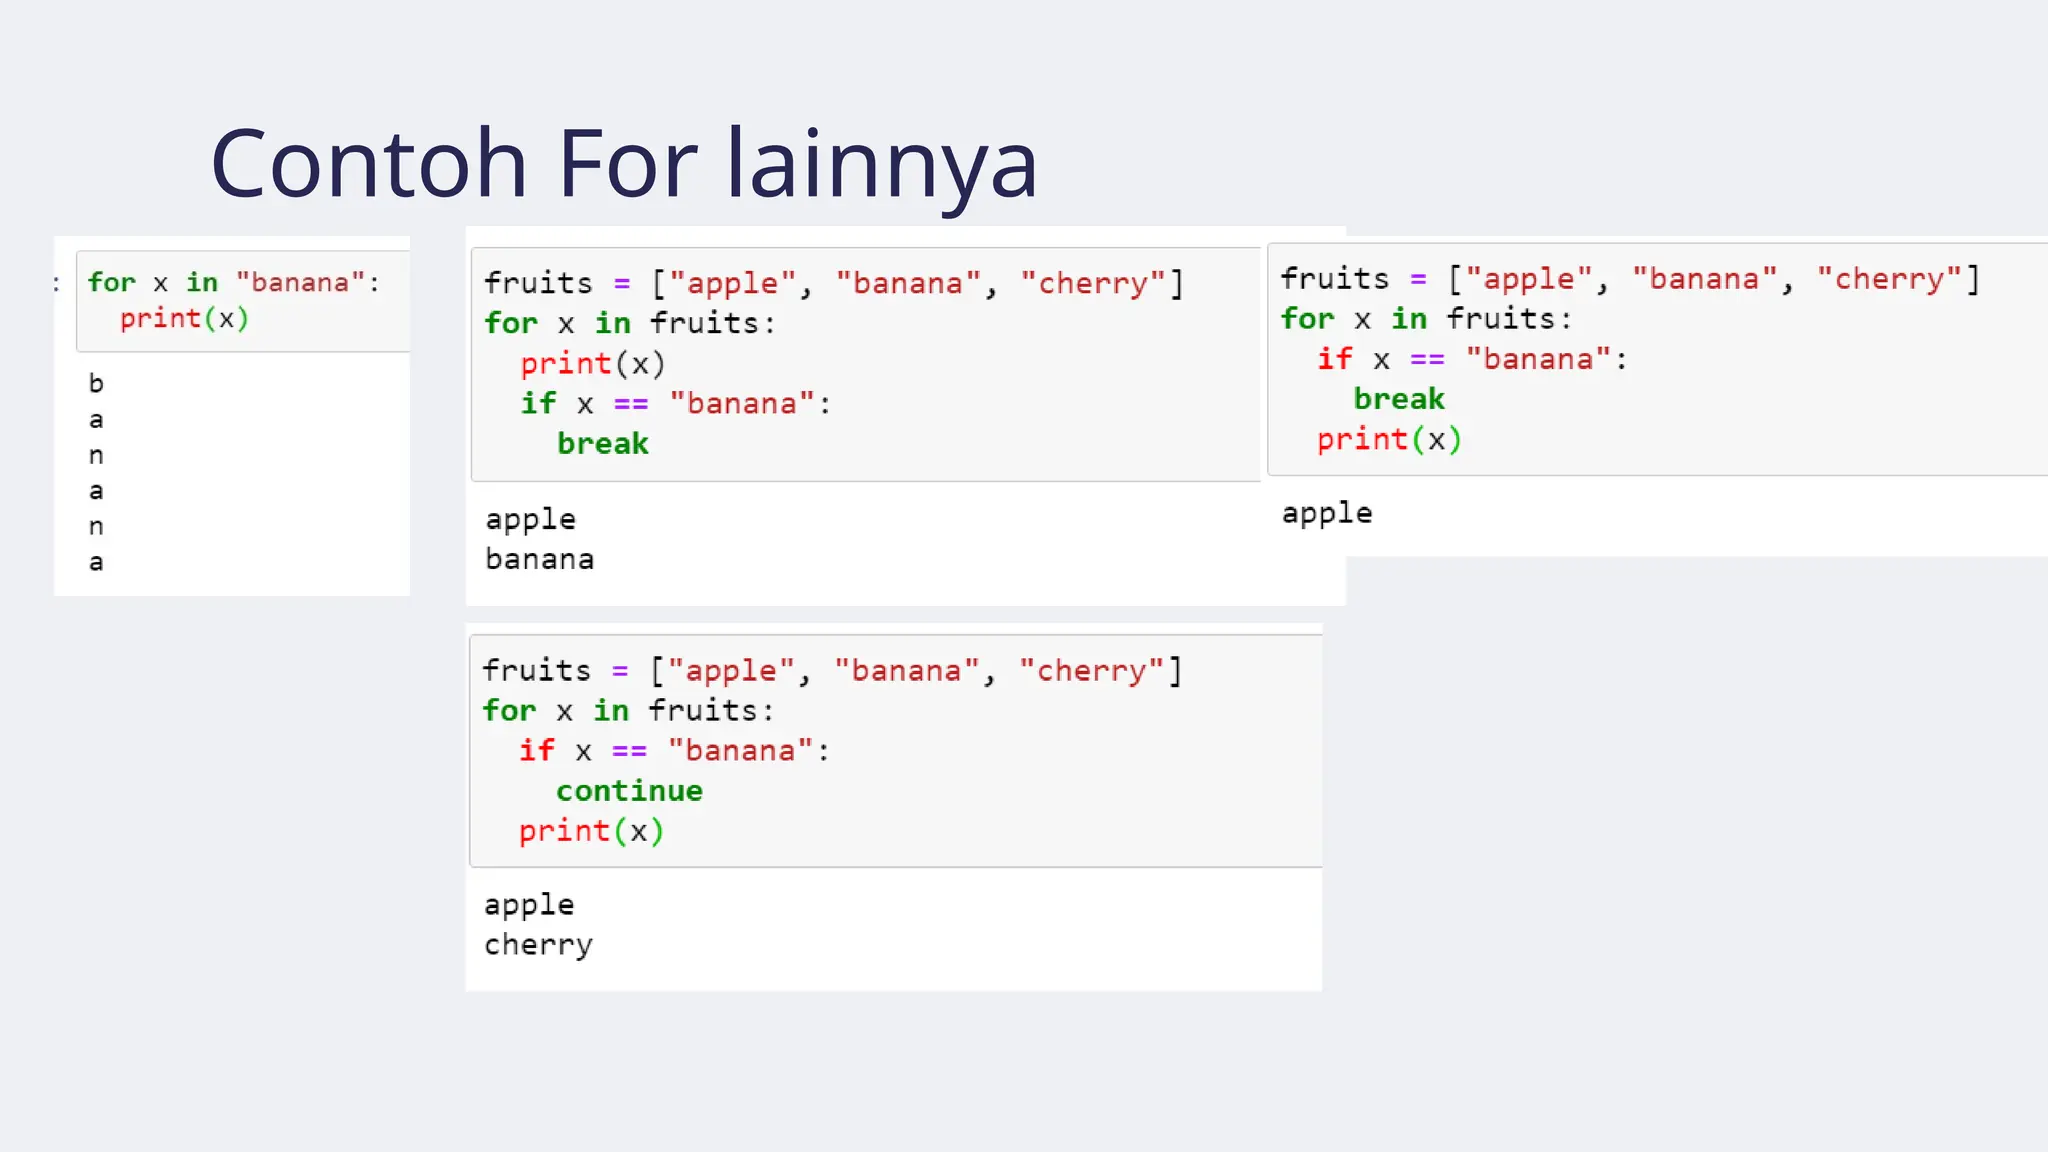2048x1152 pixels.
Task: Click fruits list definition in bottom cell
Action: [832, 671]
